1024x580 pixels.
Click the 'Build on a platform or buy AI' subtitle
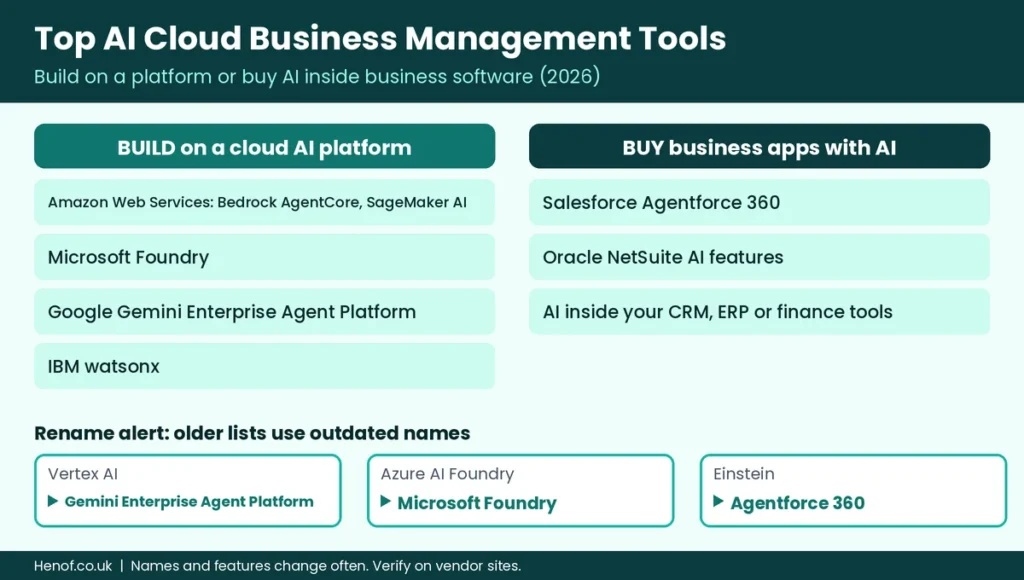point(317,76)
